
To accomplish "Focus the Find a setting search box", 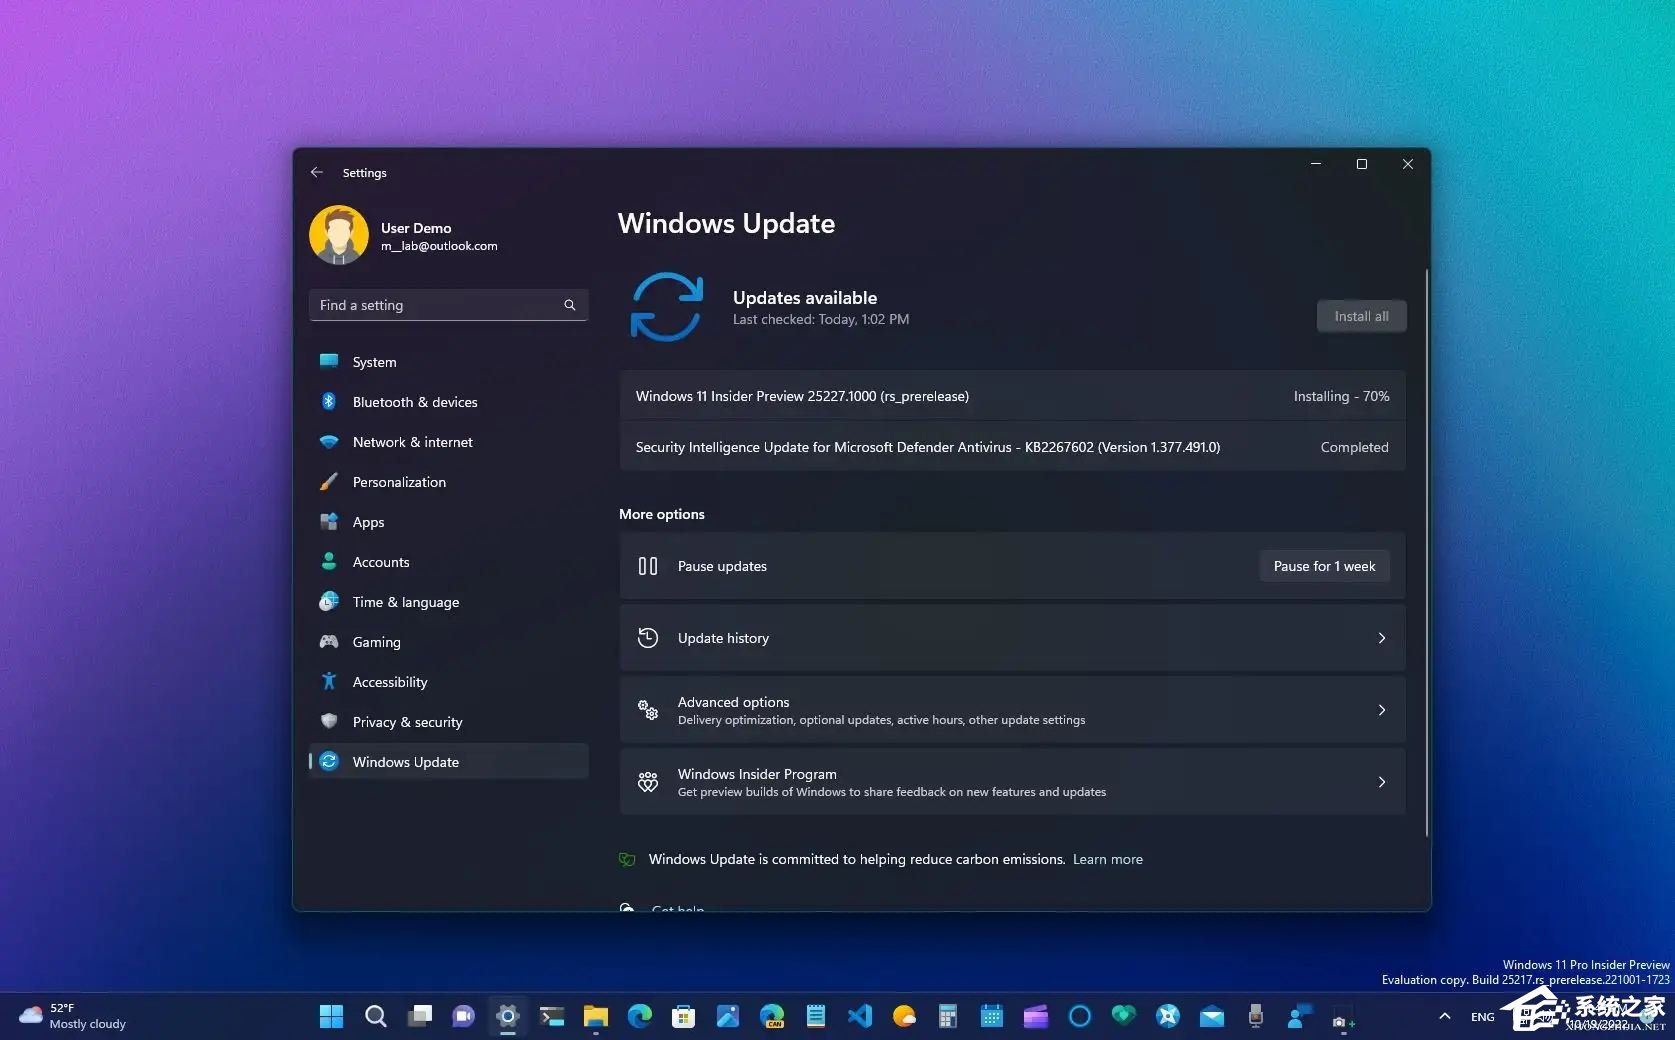I will pyautogui.click(x=448, y=305).
